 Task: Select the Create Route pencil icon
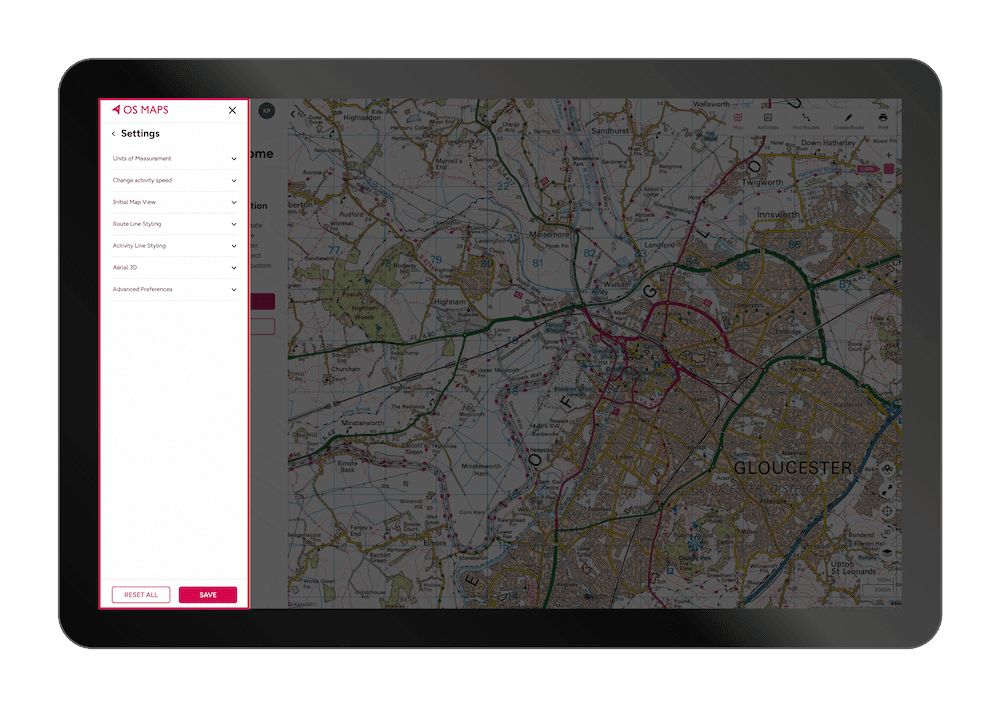848,117
